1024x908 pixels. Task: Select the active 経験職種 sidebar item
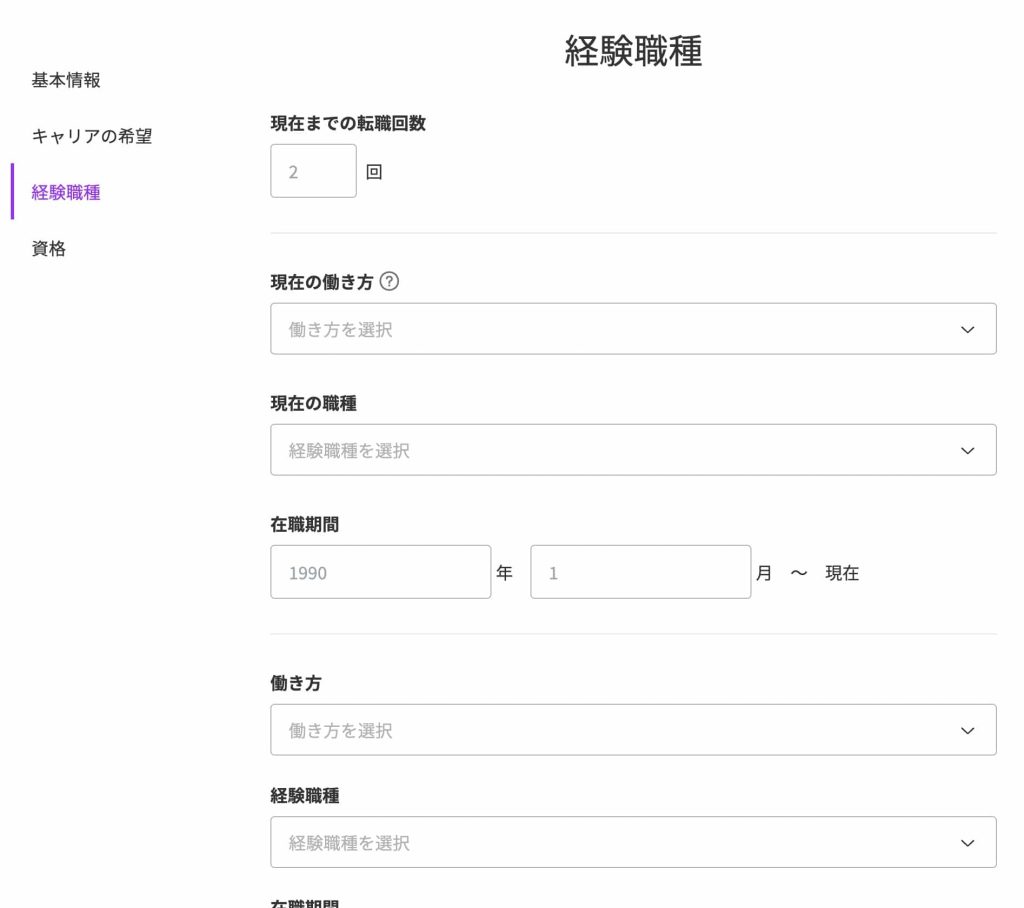pos(66,192)
